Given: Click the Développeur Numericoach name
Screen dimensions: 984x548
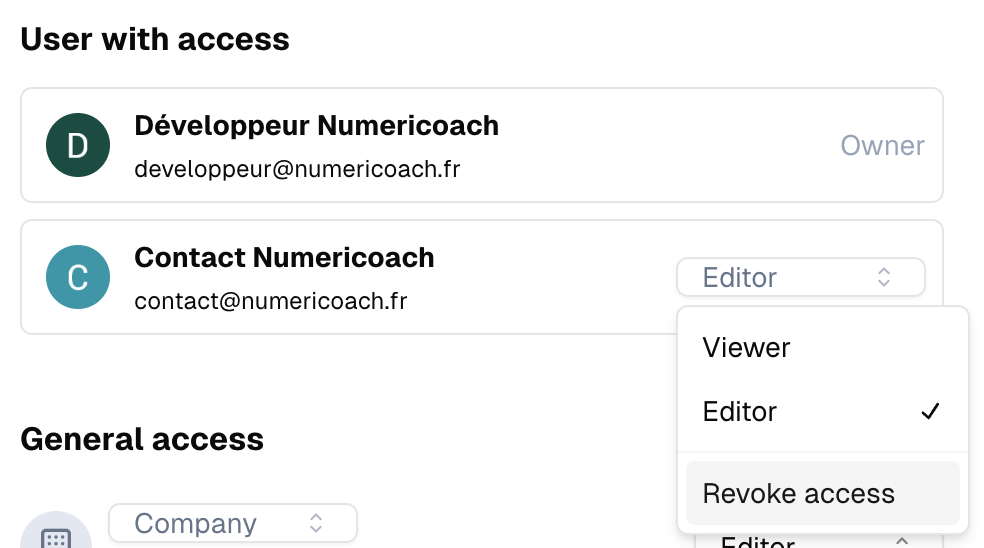Looking at the screenshot, I should point(316,126).
